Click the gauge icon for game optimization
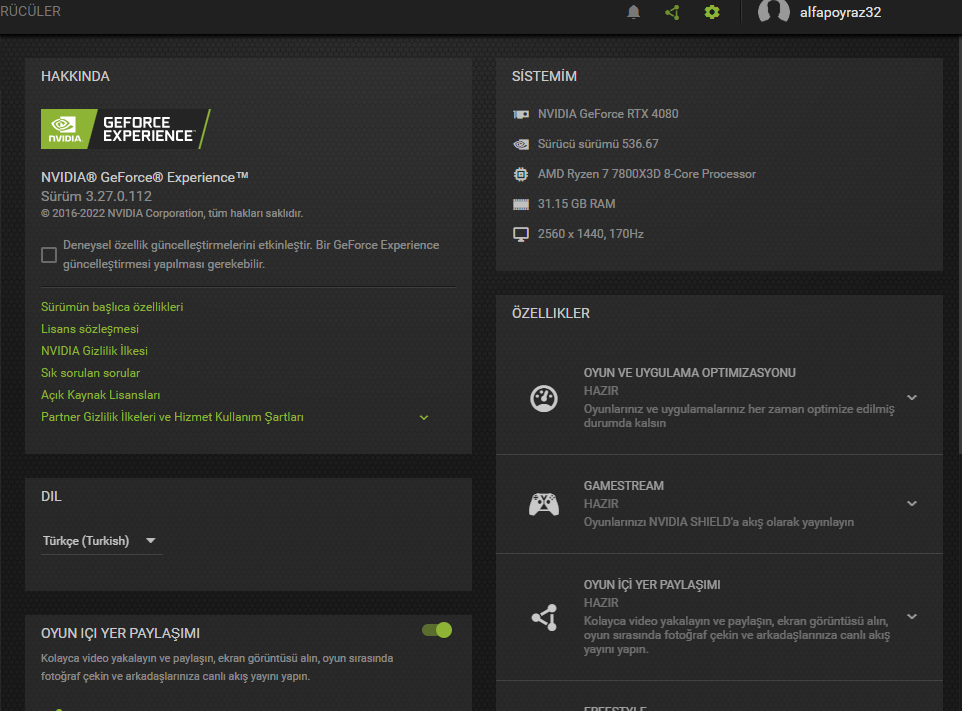The image size is (962, 711). click(x=544, y=398)
